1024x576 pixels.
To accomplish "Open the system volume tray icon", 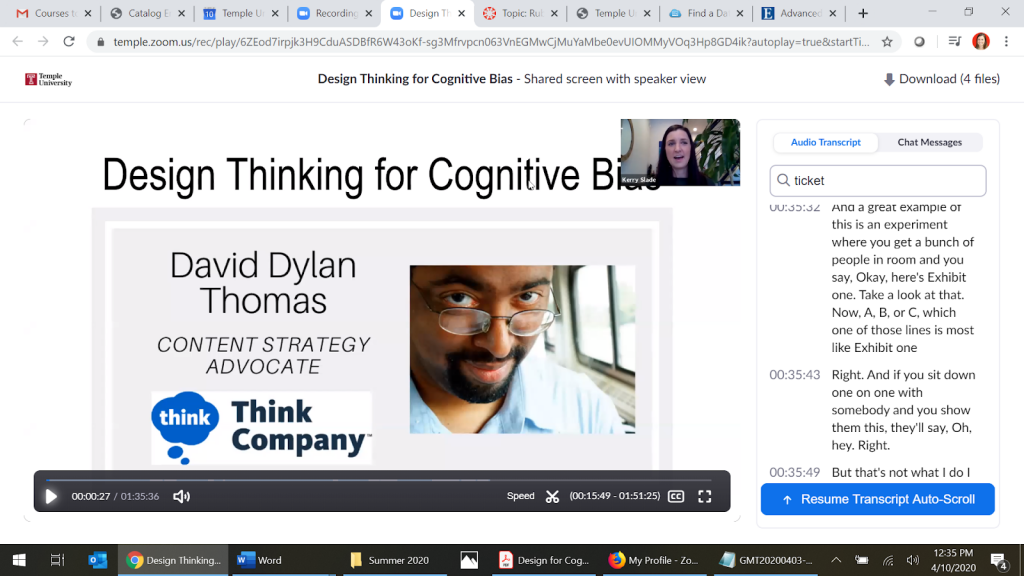I will 912,560.
